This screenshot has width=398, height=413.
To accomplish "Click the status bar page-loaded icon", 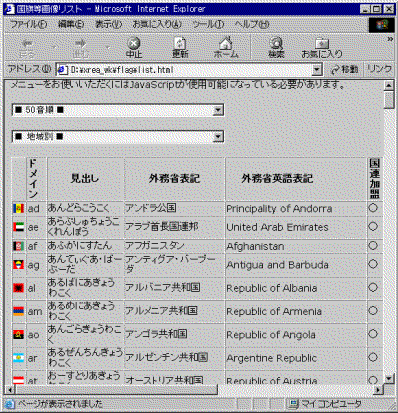I will click(x=10, y=404).
